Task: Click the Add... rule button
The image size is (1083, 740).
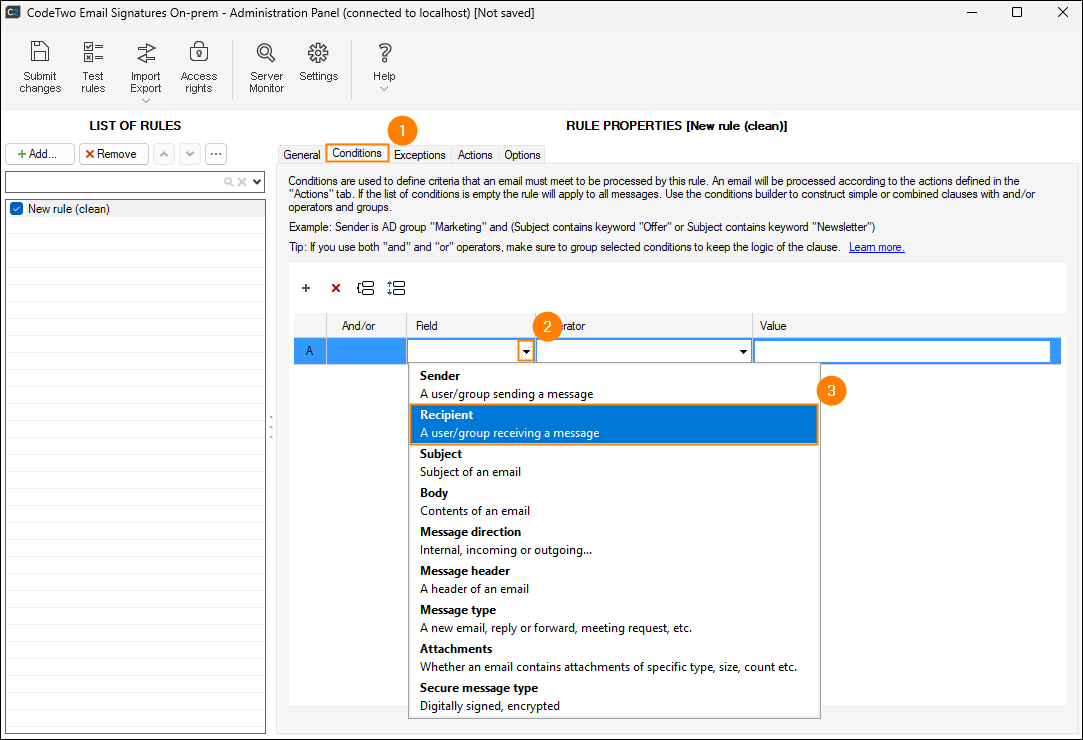Action: (40, 154)
